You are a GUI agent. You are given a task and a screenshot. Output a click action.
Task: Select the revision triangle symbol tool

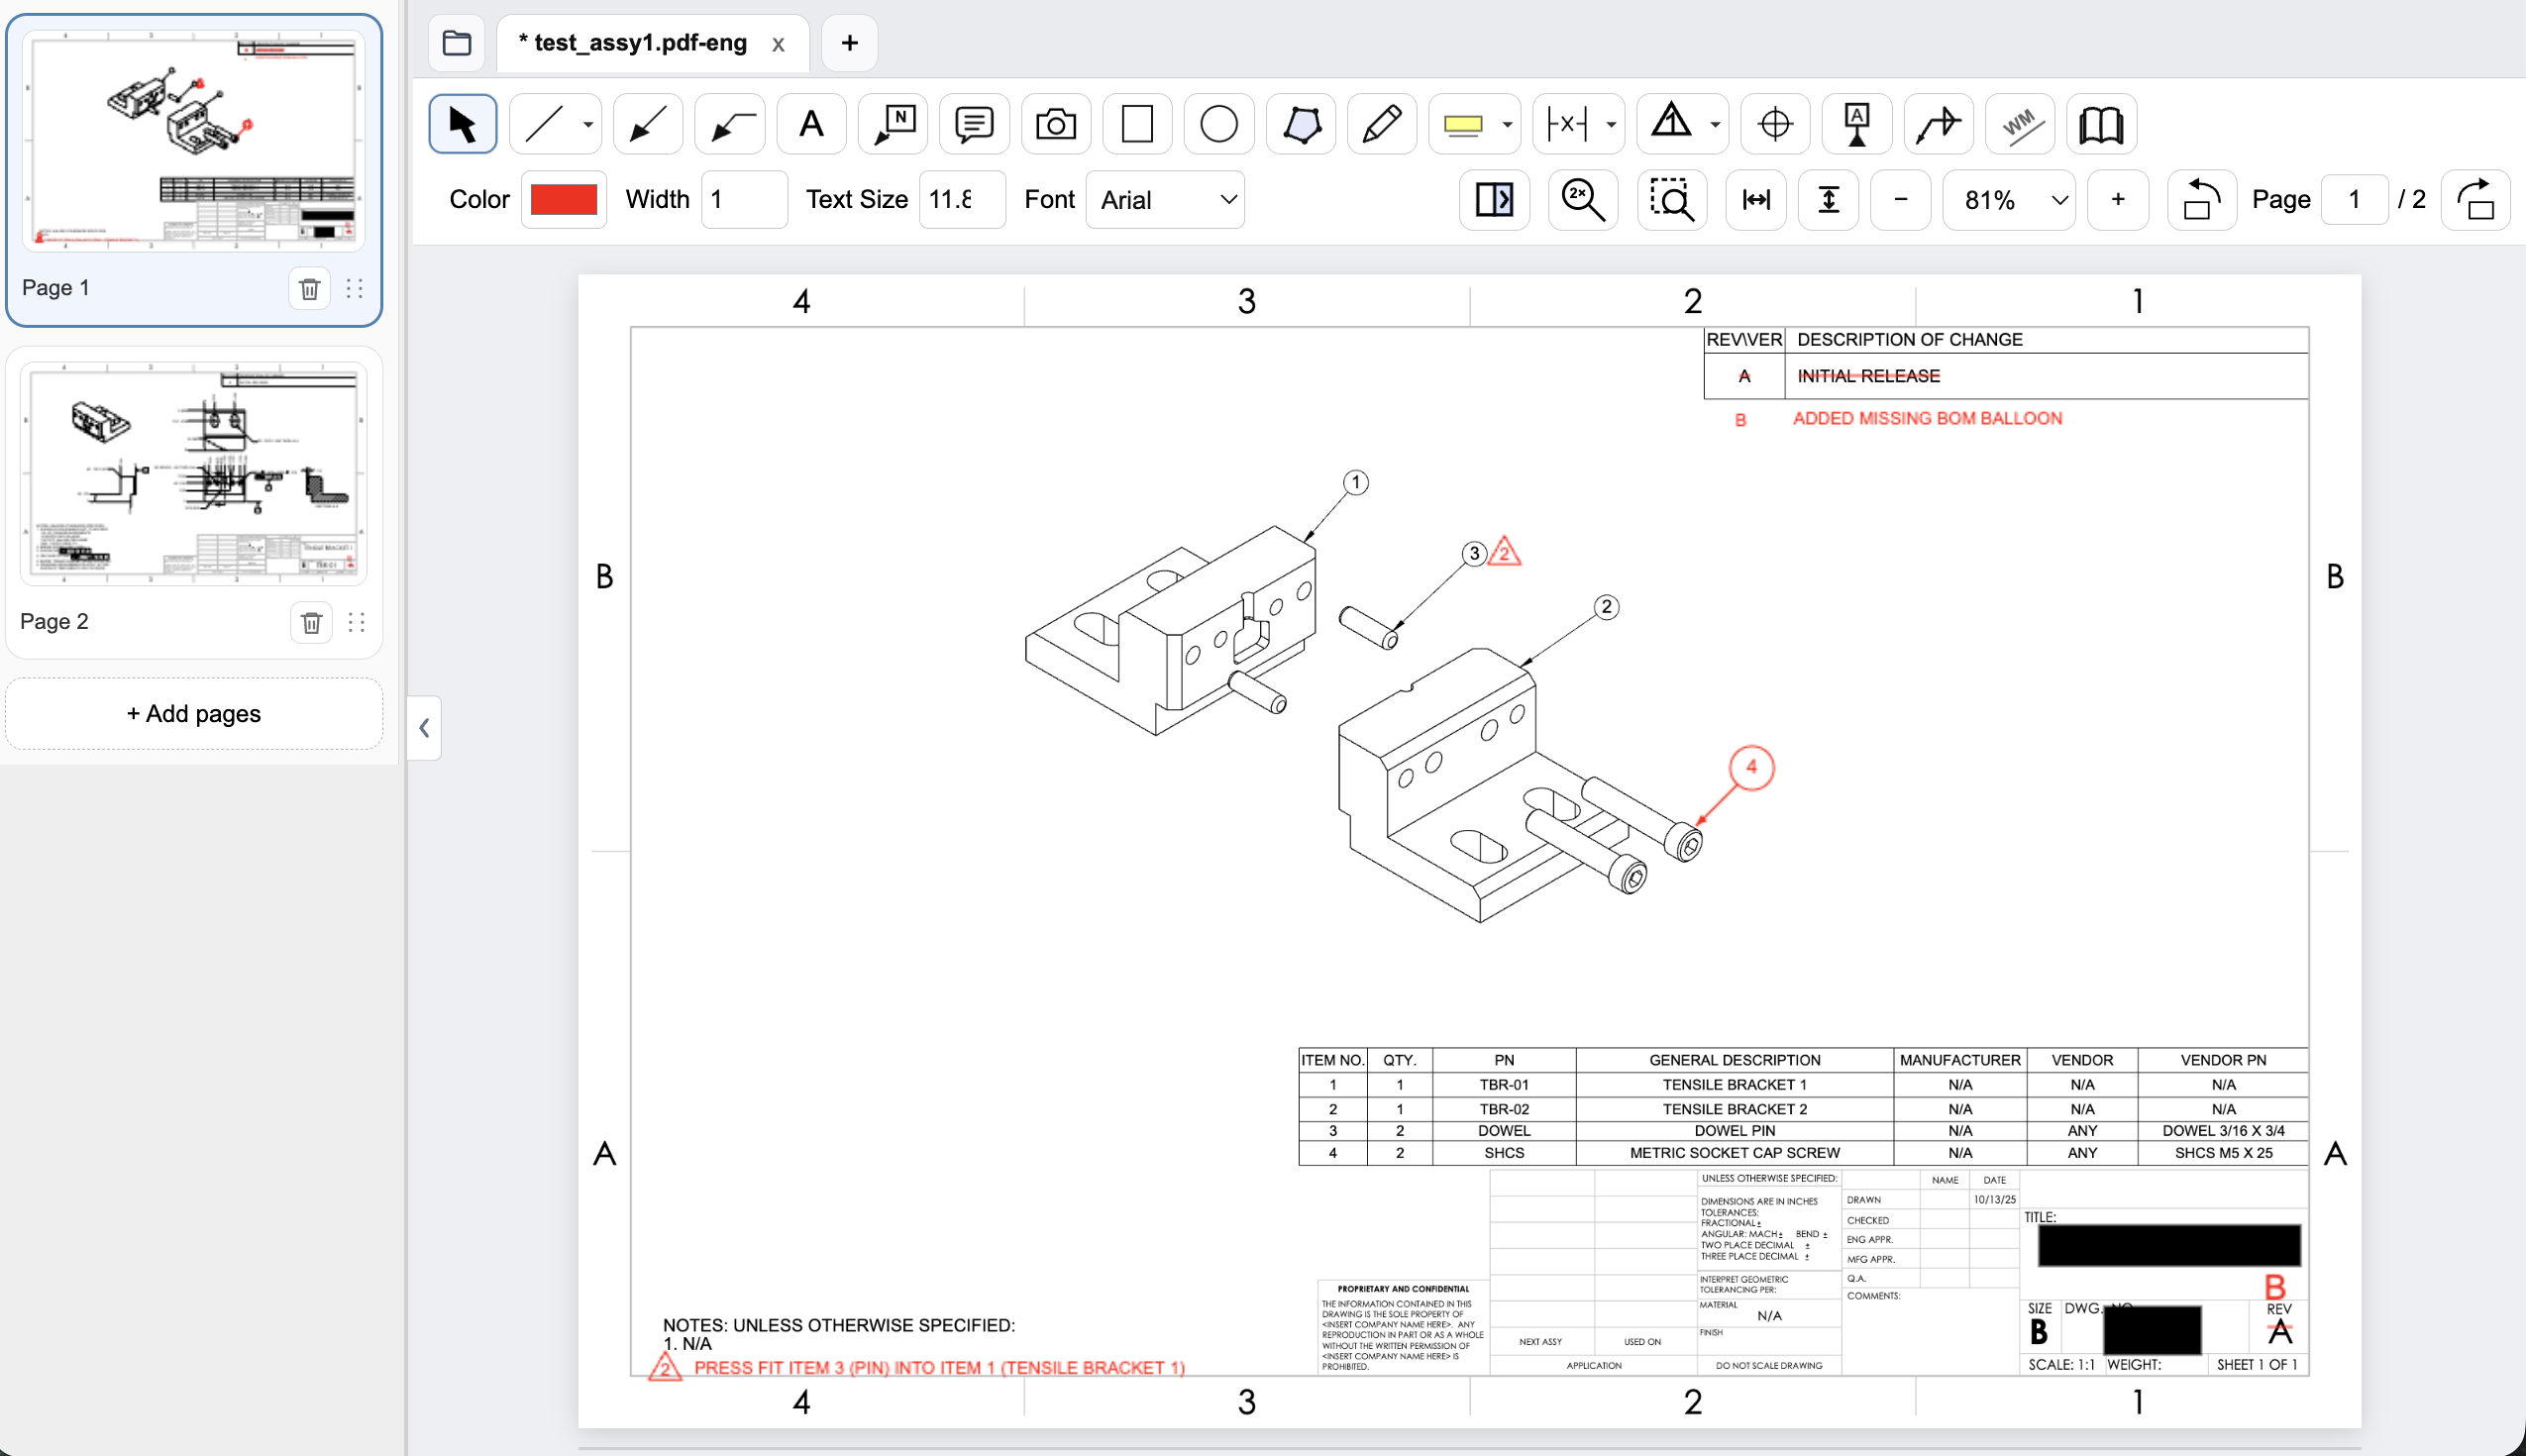[x=1671, y=124]
